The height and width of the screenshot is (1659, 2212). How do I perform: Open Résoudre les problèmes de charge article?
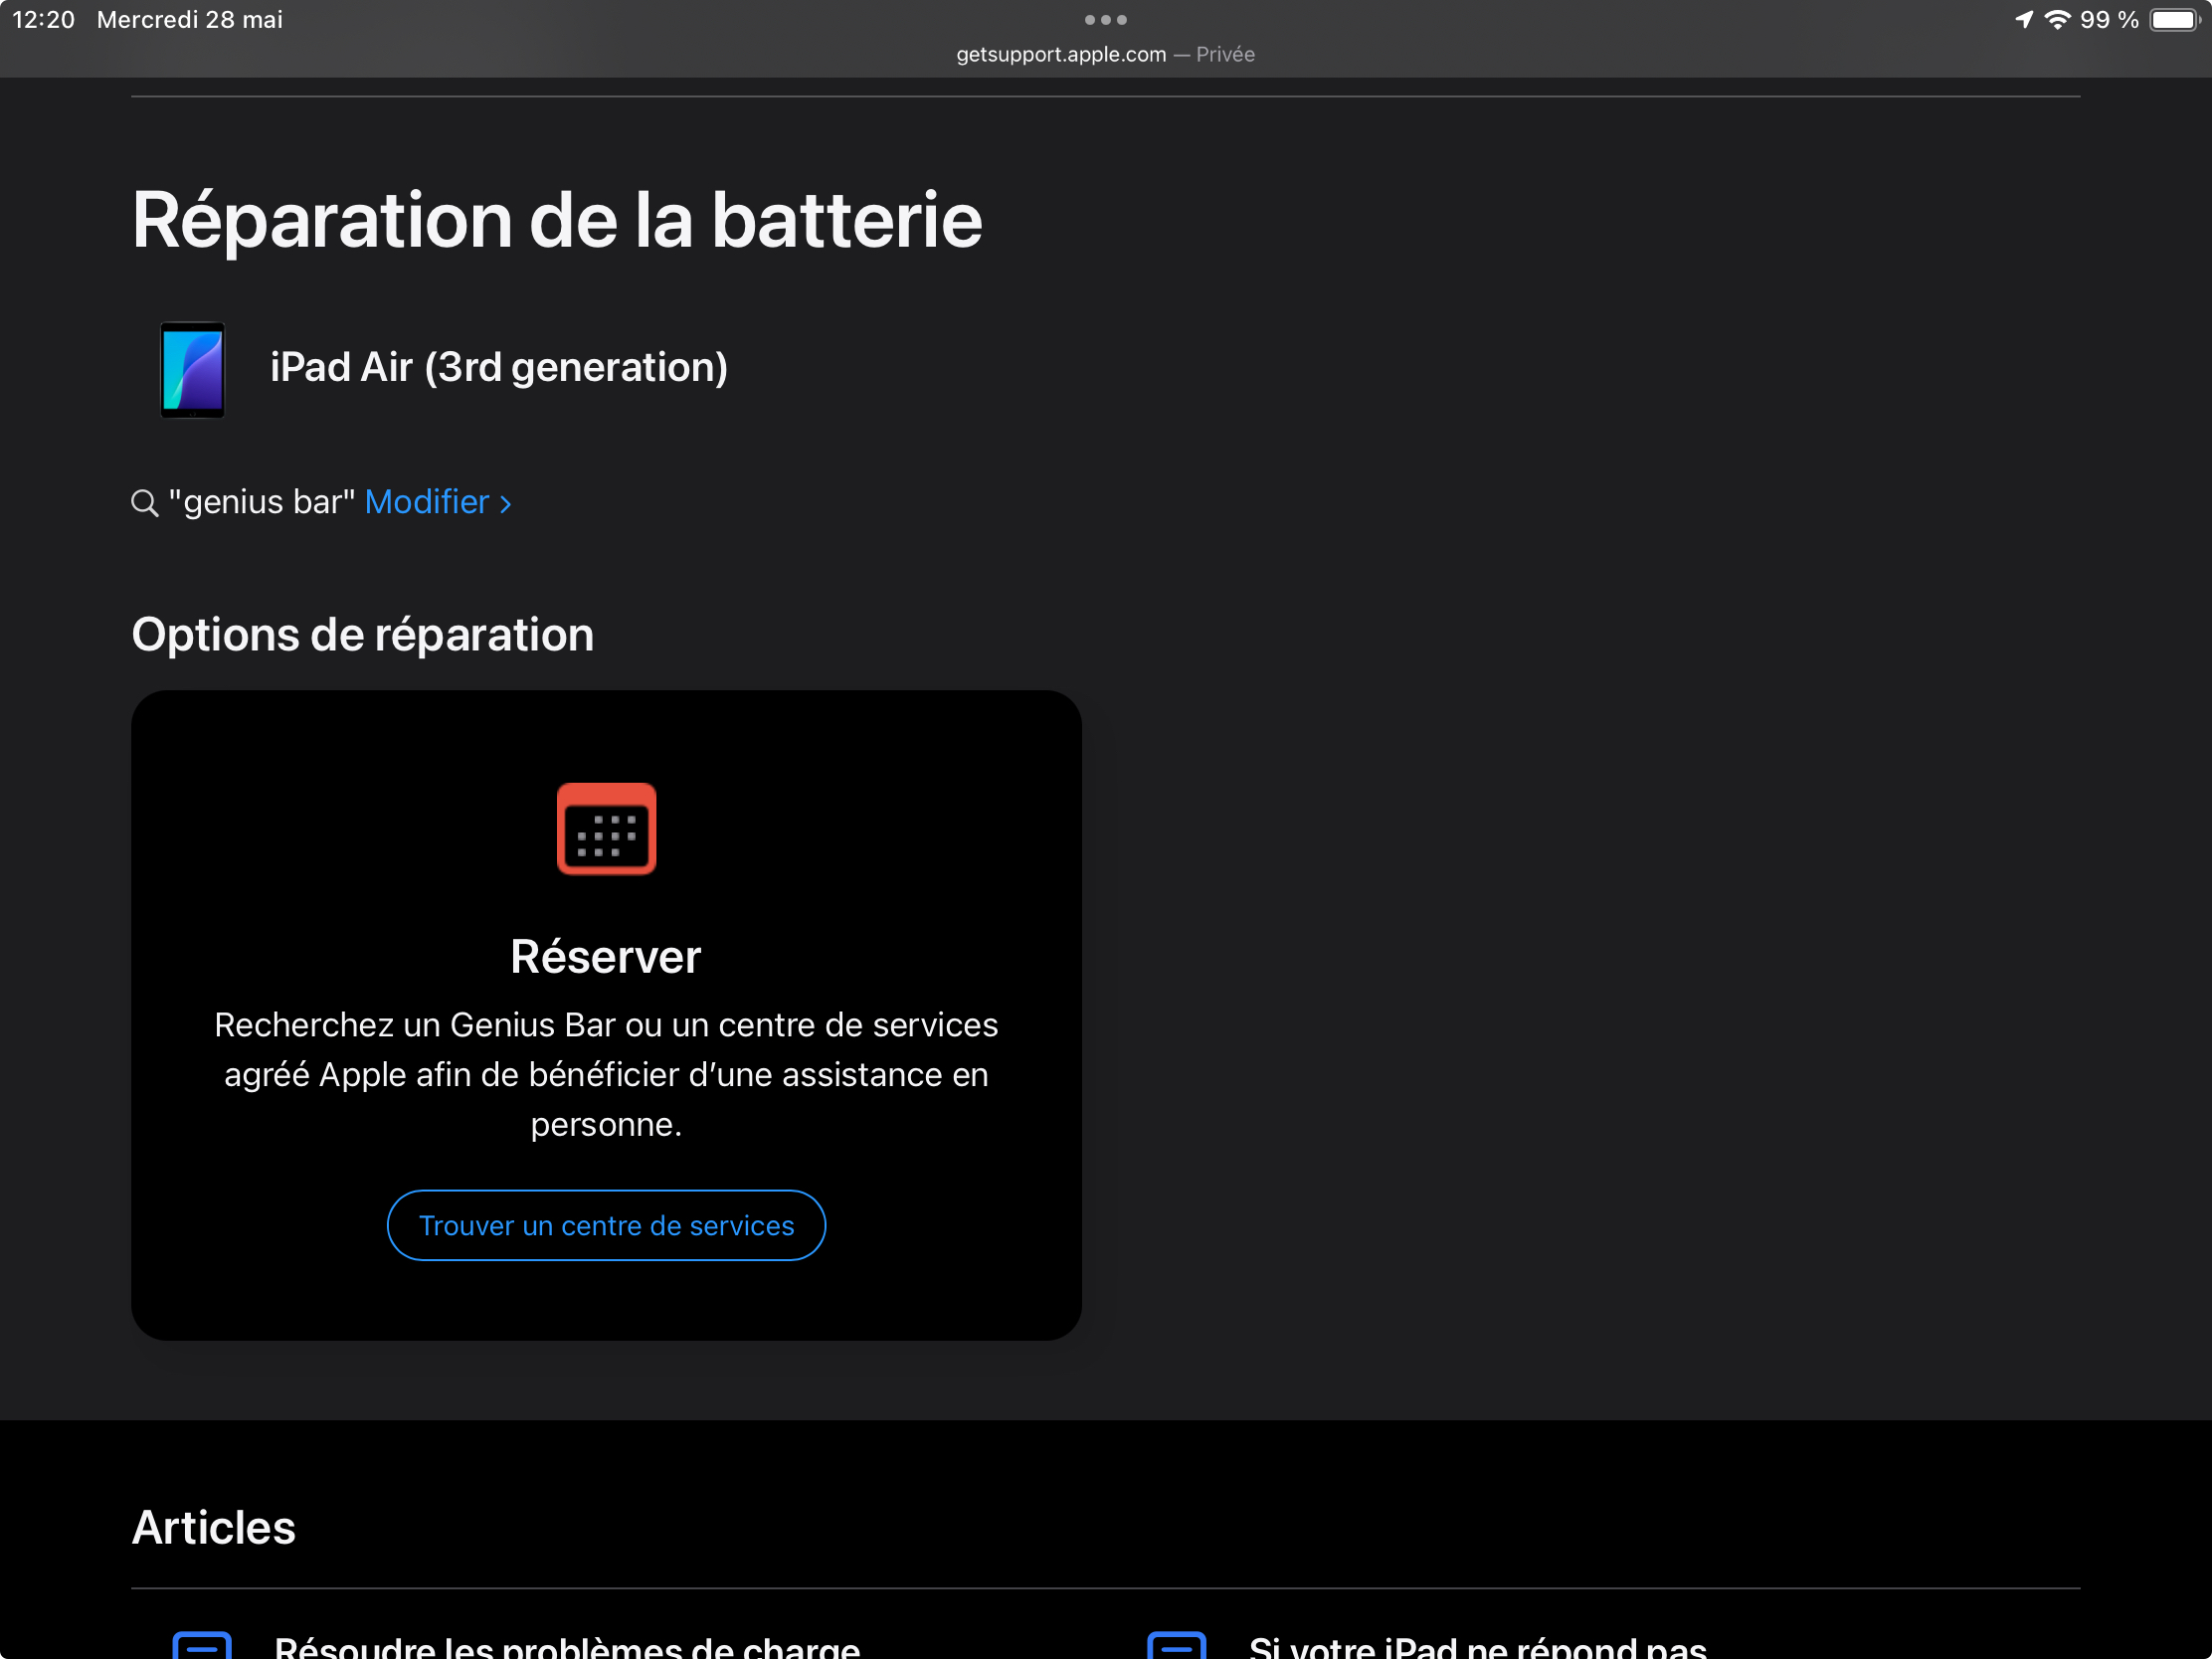(567, 1645)
